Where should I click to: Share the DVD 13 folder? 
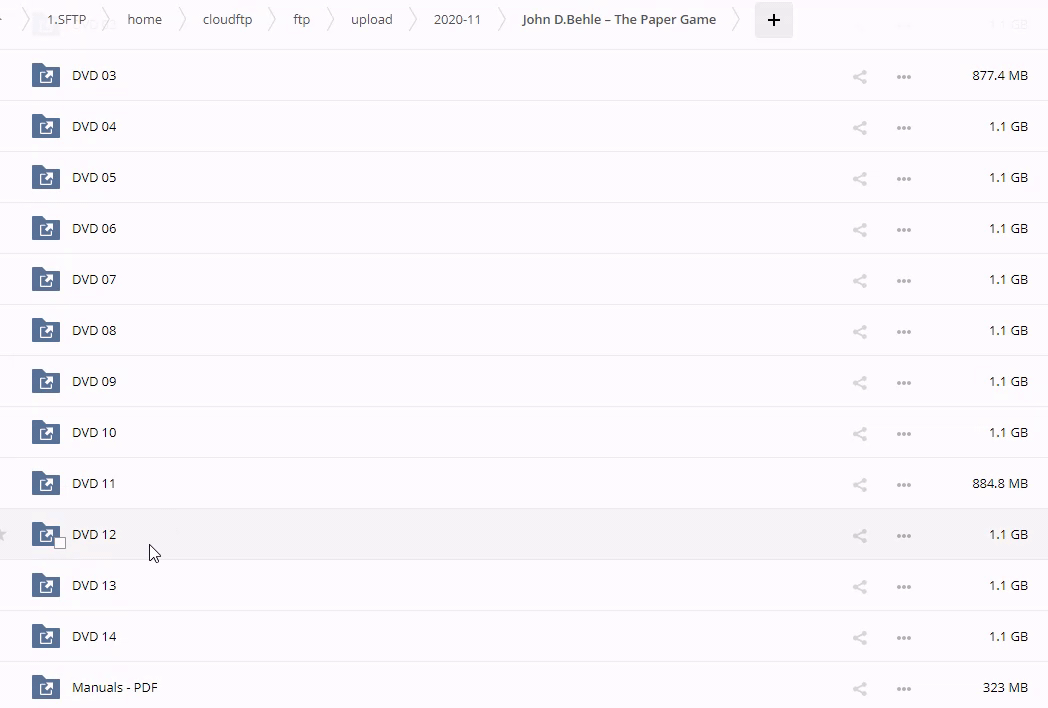click(x=859, y=586)
